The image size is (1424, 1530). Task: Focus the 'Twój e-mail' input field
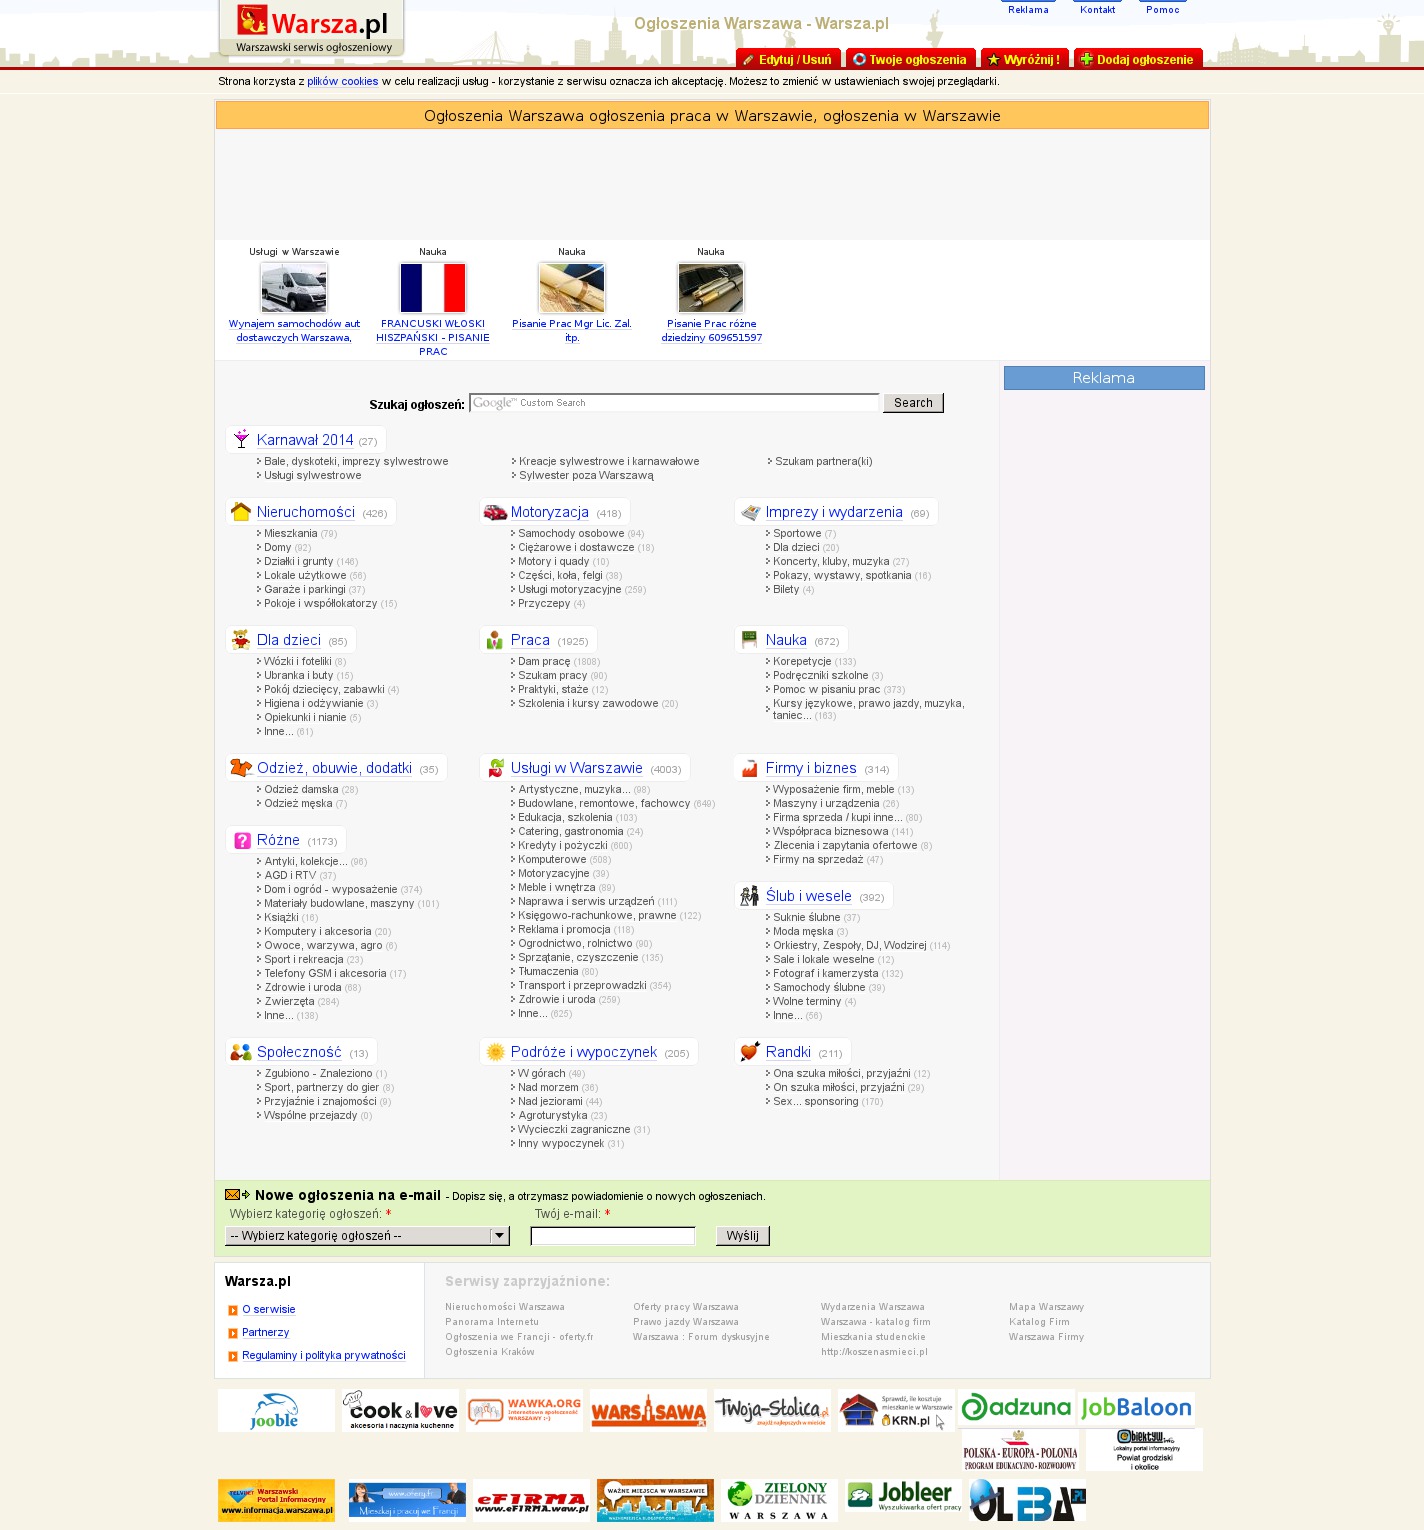point(612,1236)
